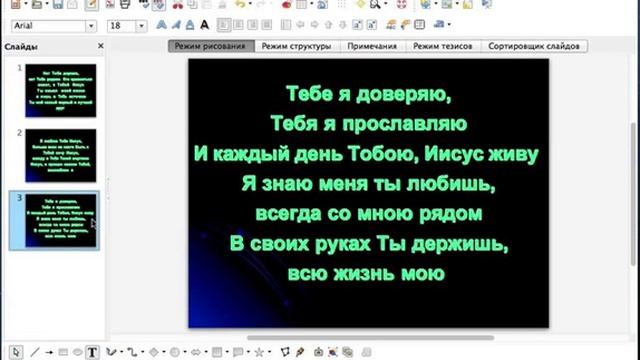Viewport: 640px width, 360px height.
Task: Expand the New document dropdown arrow
Action: coord(26,4)
